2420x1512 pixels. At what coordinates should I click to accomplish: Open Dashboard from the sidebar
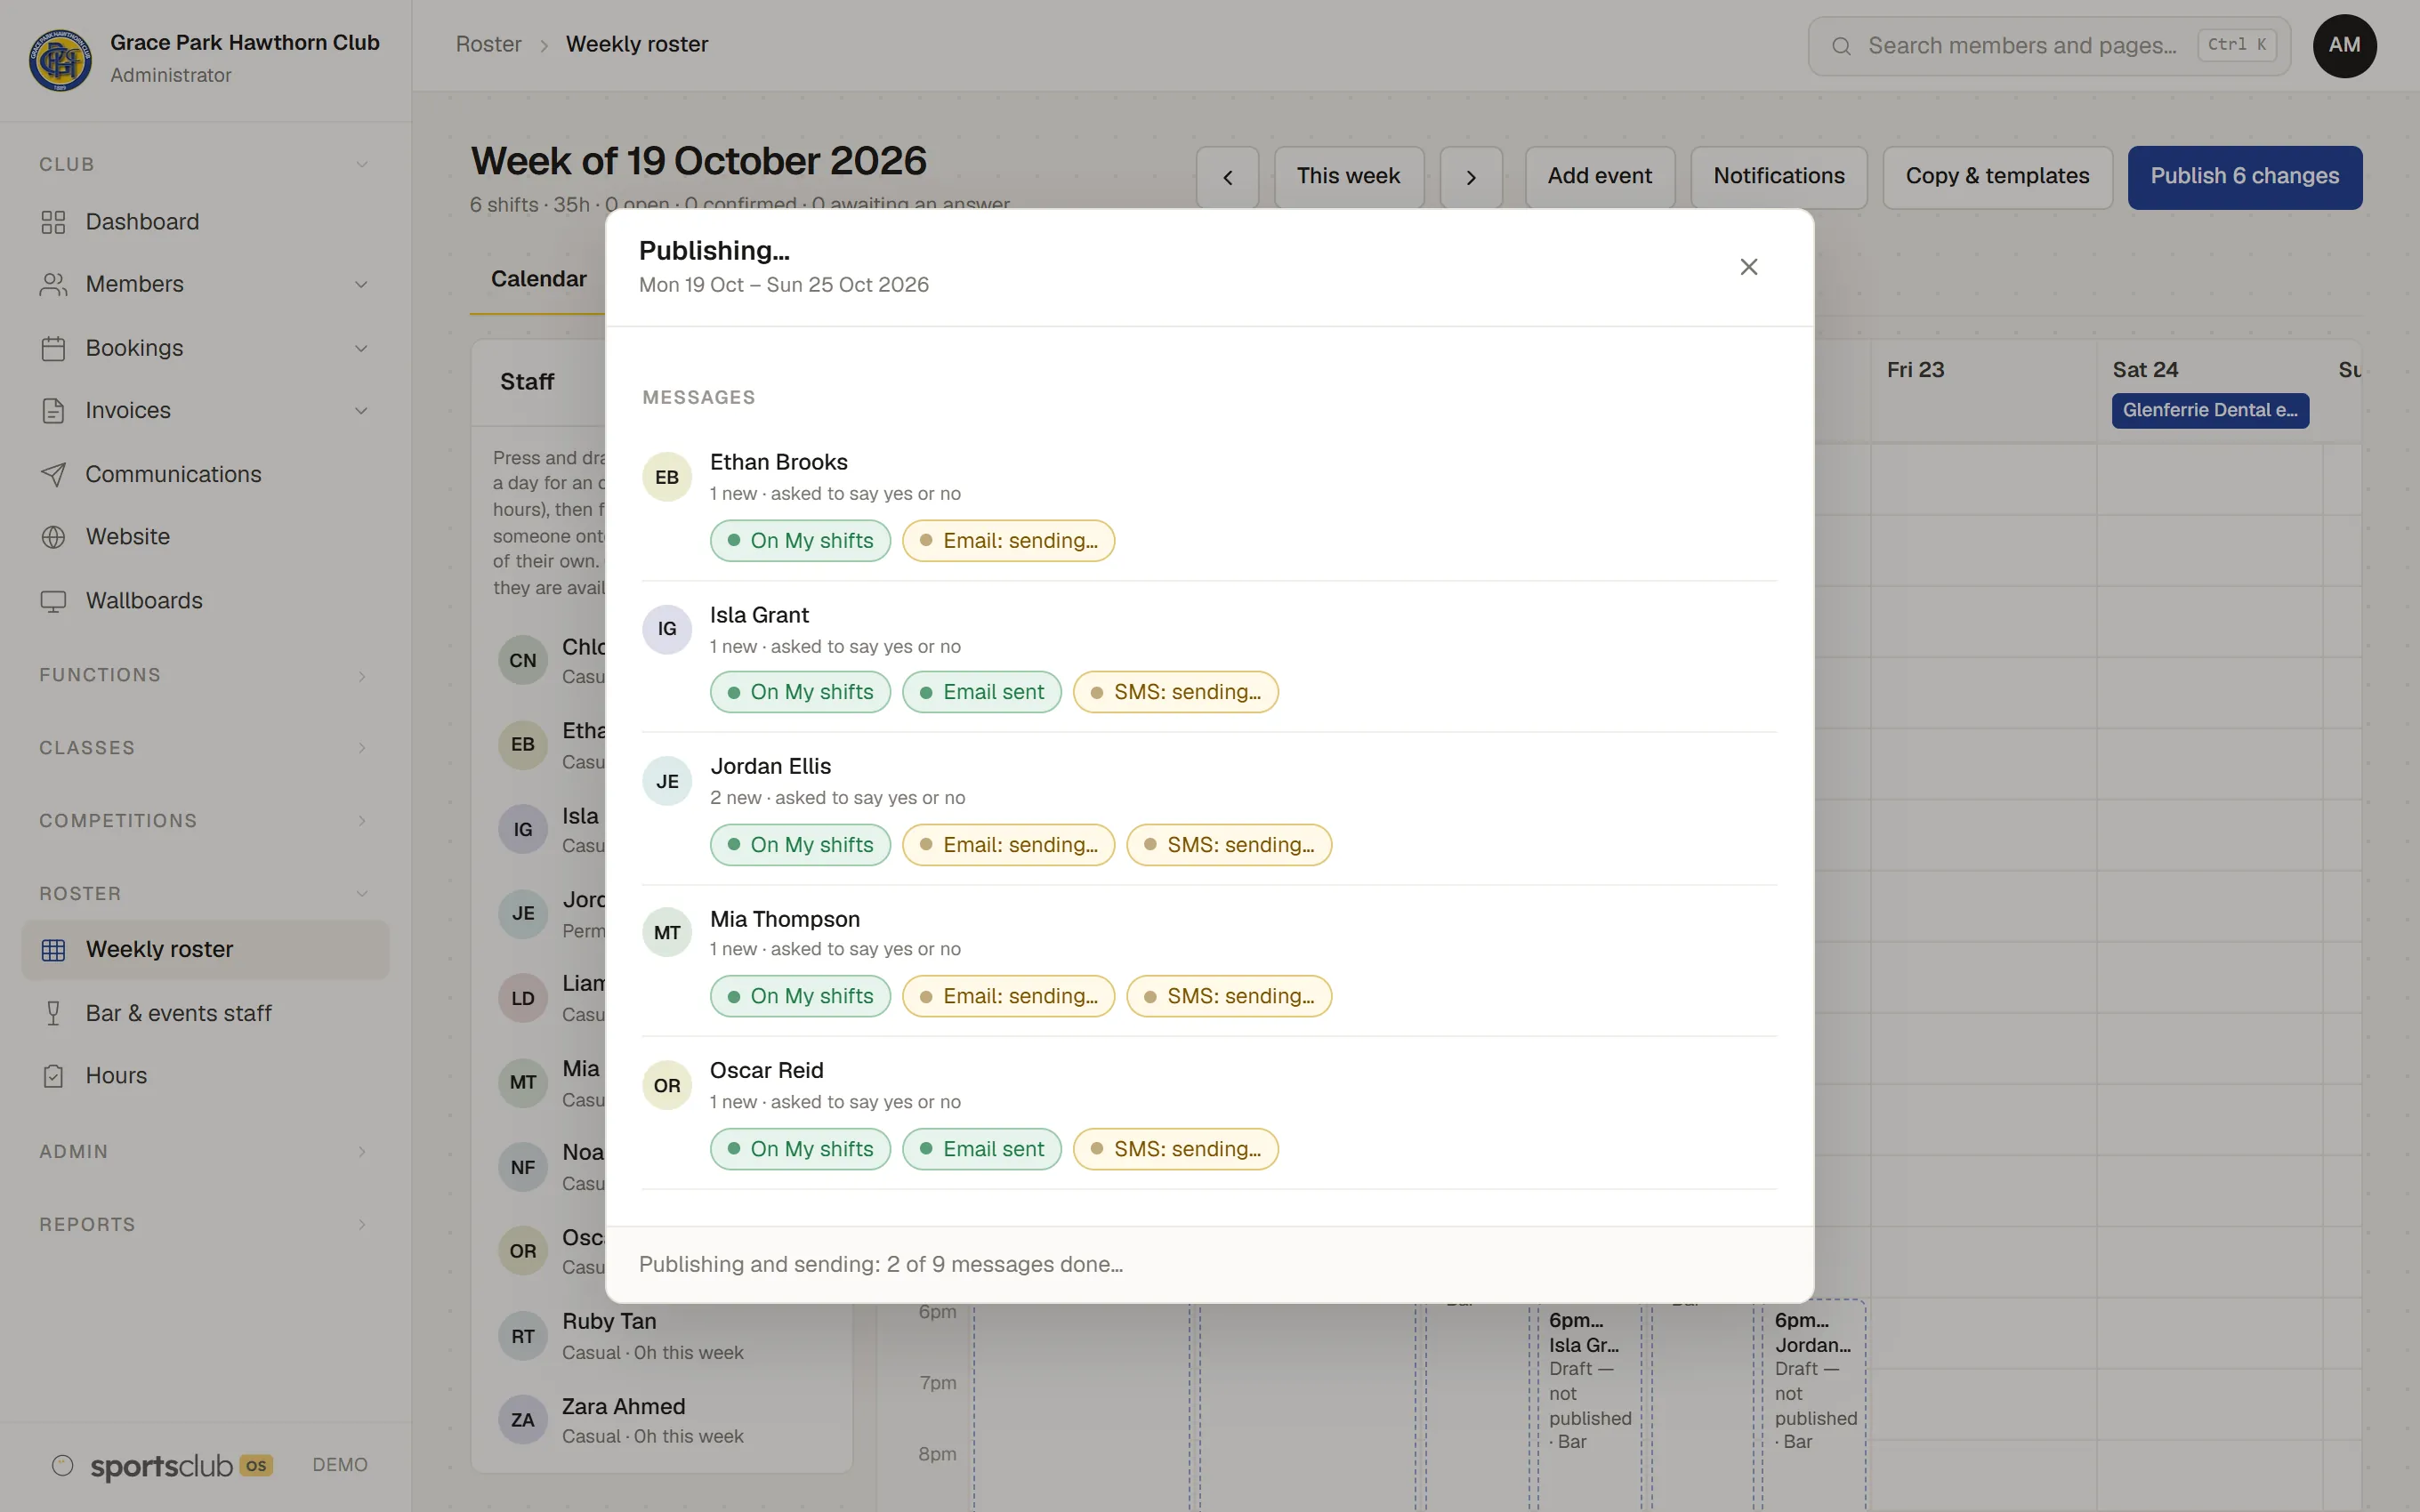[205, 222]
